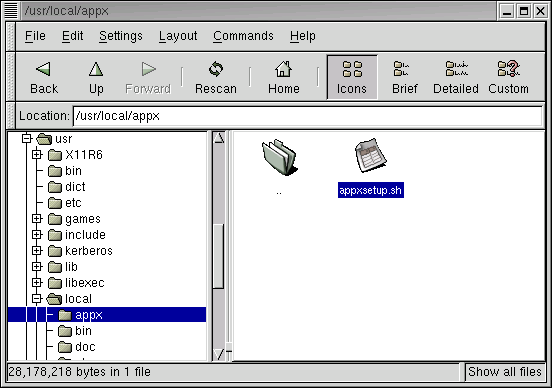The width and height of the screenshot is (552, 388).
Task: Rescan the current directory
Action: [x=216, y=78]
